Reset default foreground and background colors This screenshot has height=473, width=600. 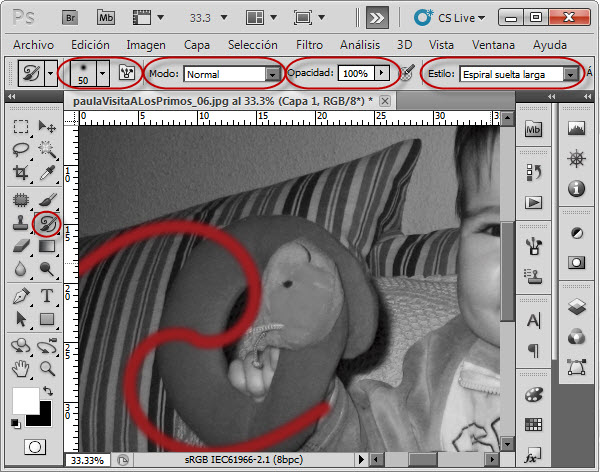coord(15,424)
